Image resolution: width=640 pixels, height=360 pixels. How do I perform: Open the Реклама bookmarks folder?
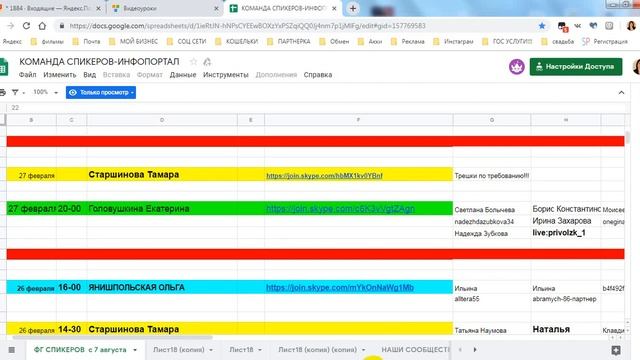pos(407,41)
